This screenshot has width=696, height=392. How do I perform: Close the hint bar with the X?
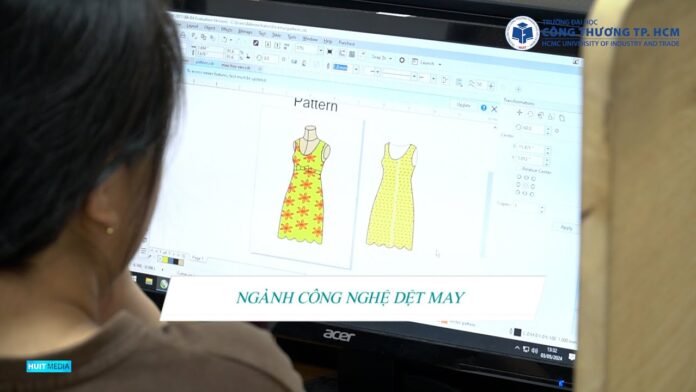click(494, 109)
